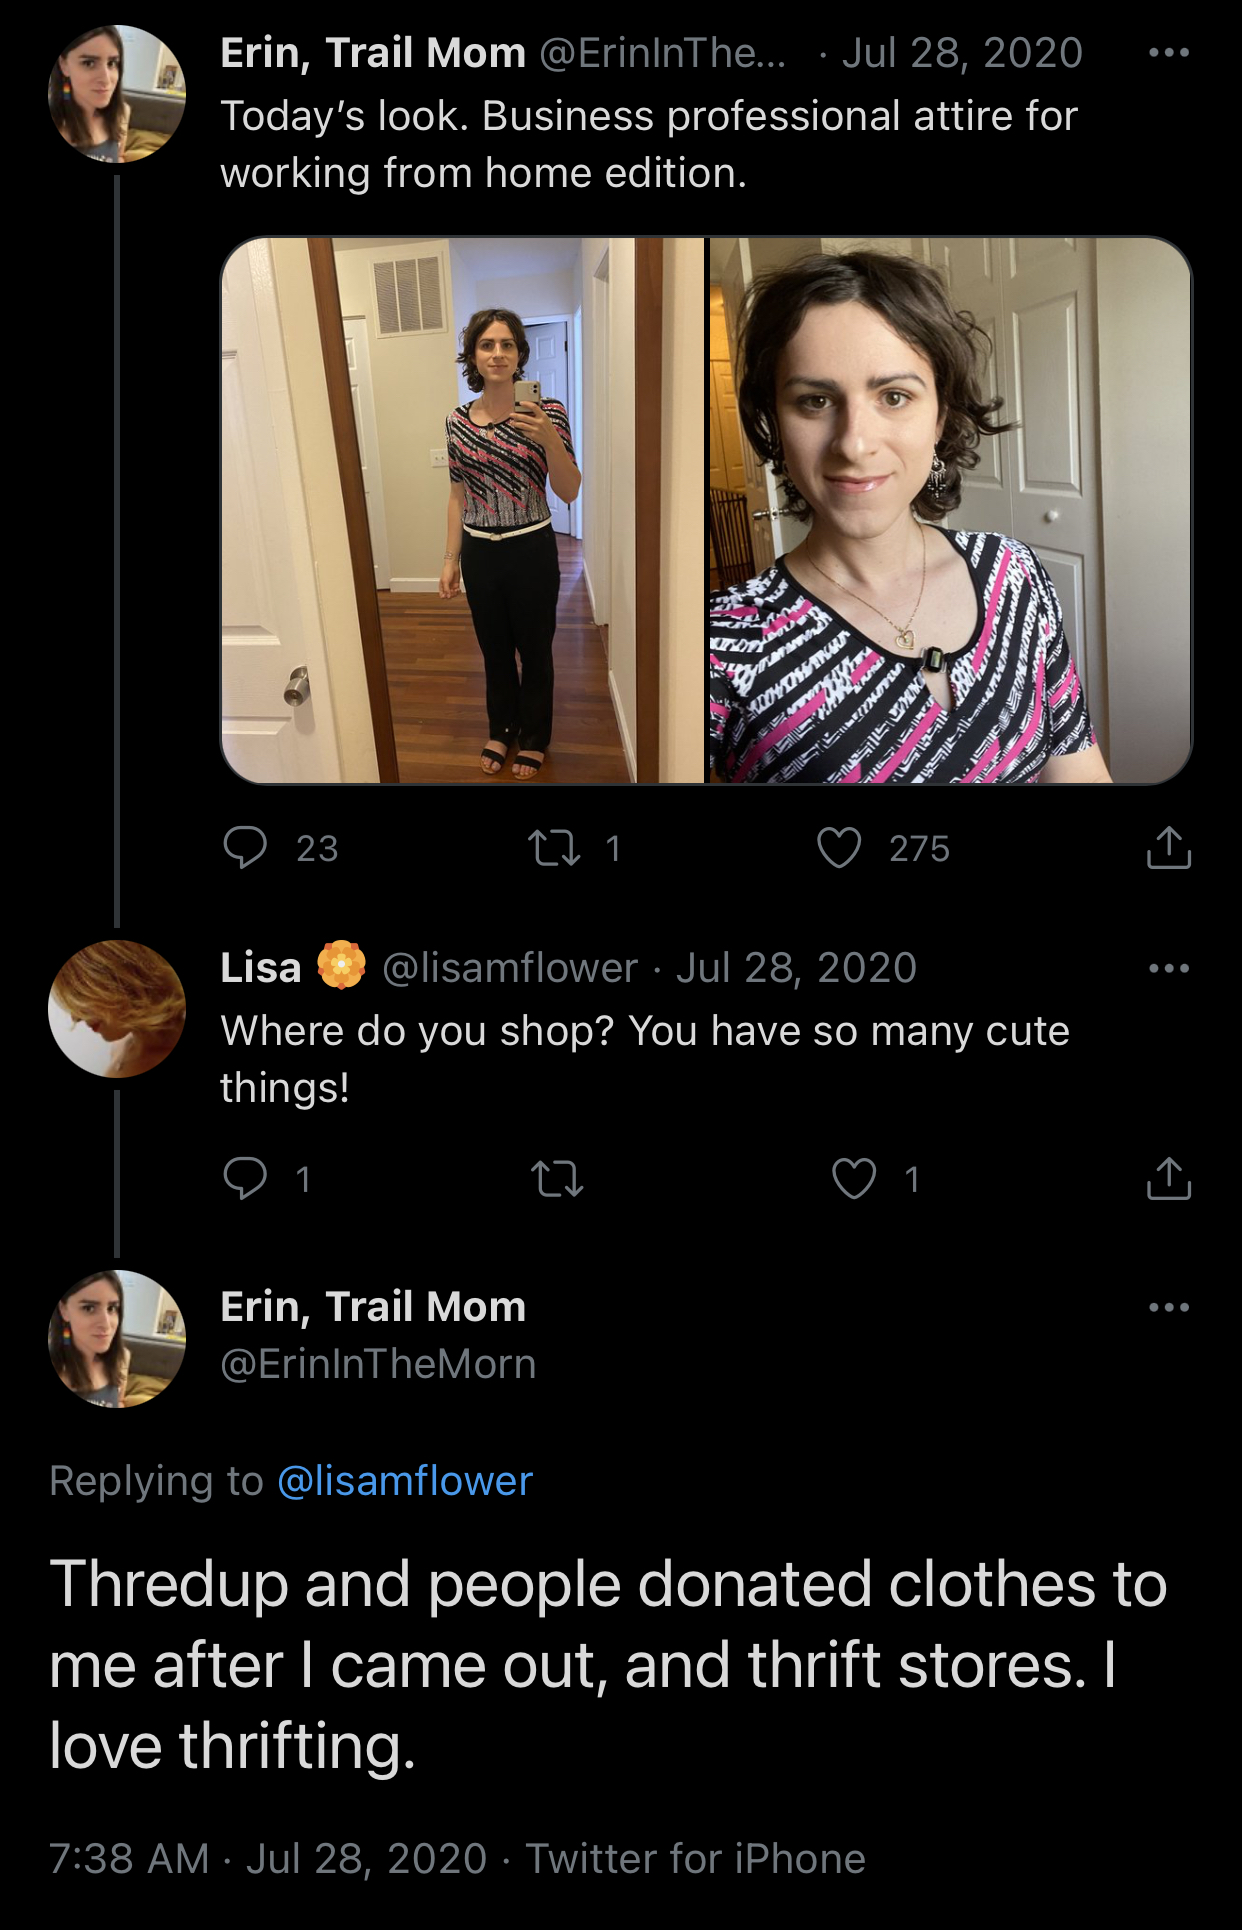The image size is (1242, 1930).
Task: Retweet Lisa's shopping question tweet
Action: click(557, 1179)
